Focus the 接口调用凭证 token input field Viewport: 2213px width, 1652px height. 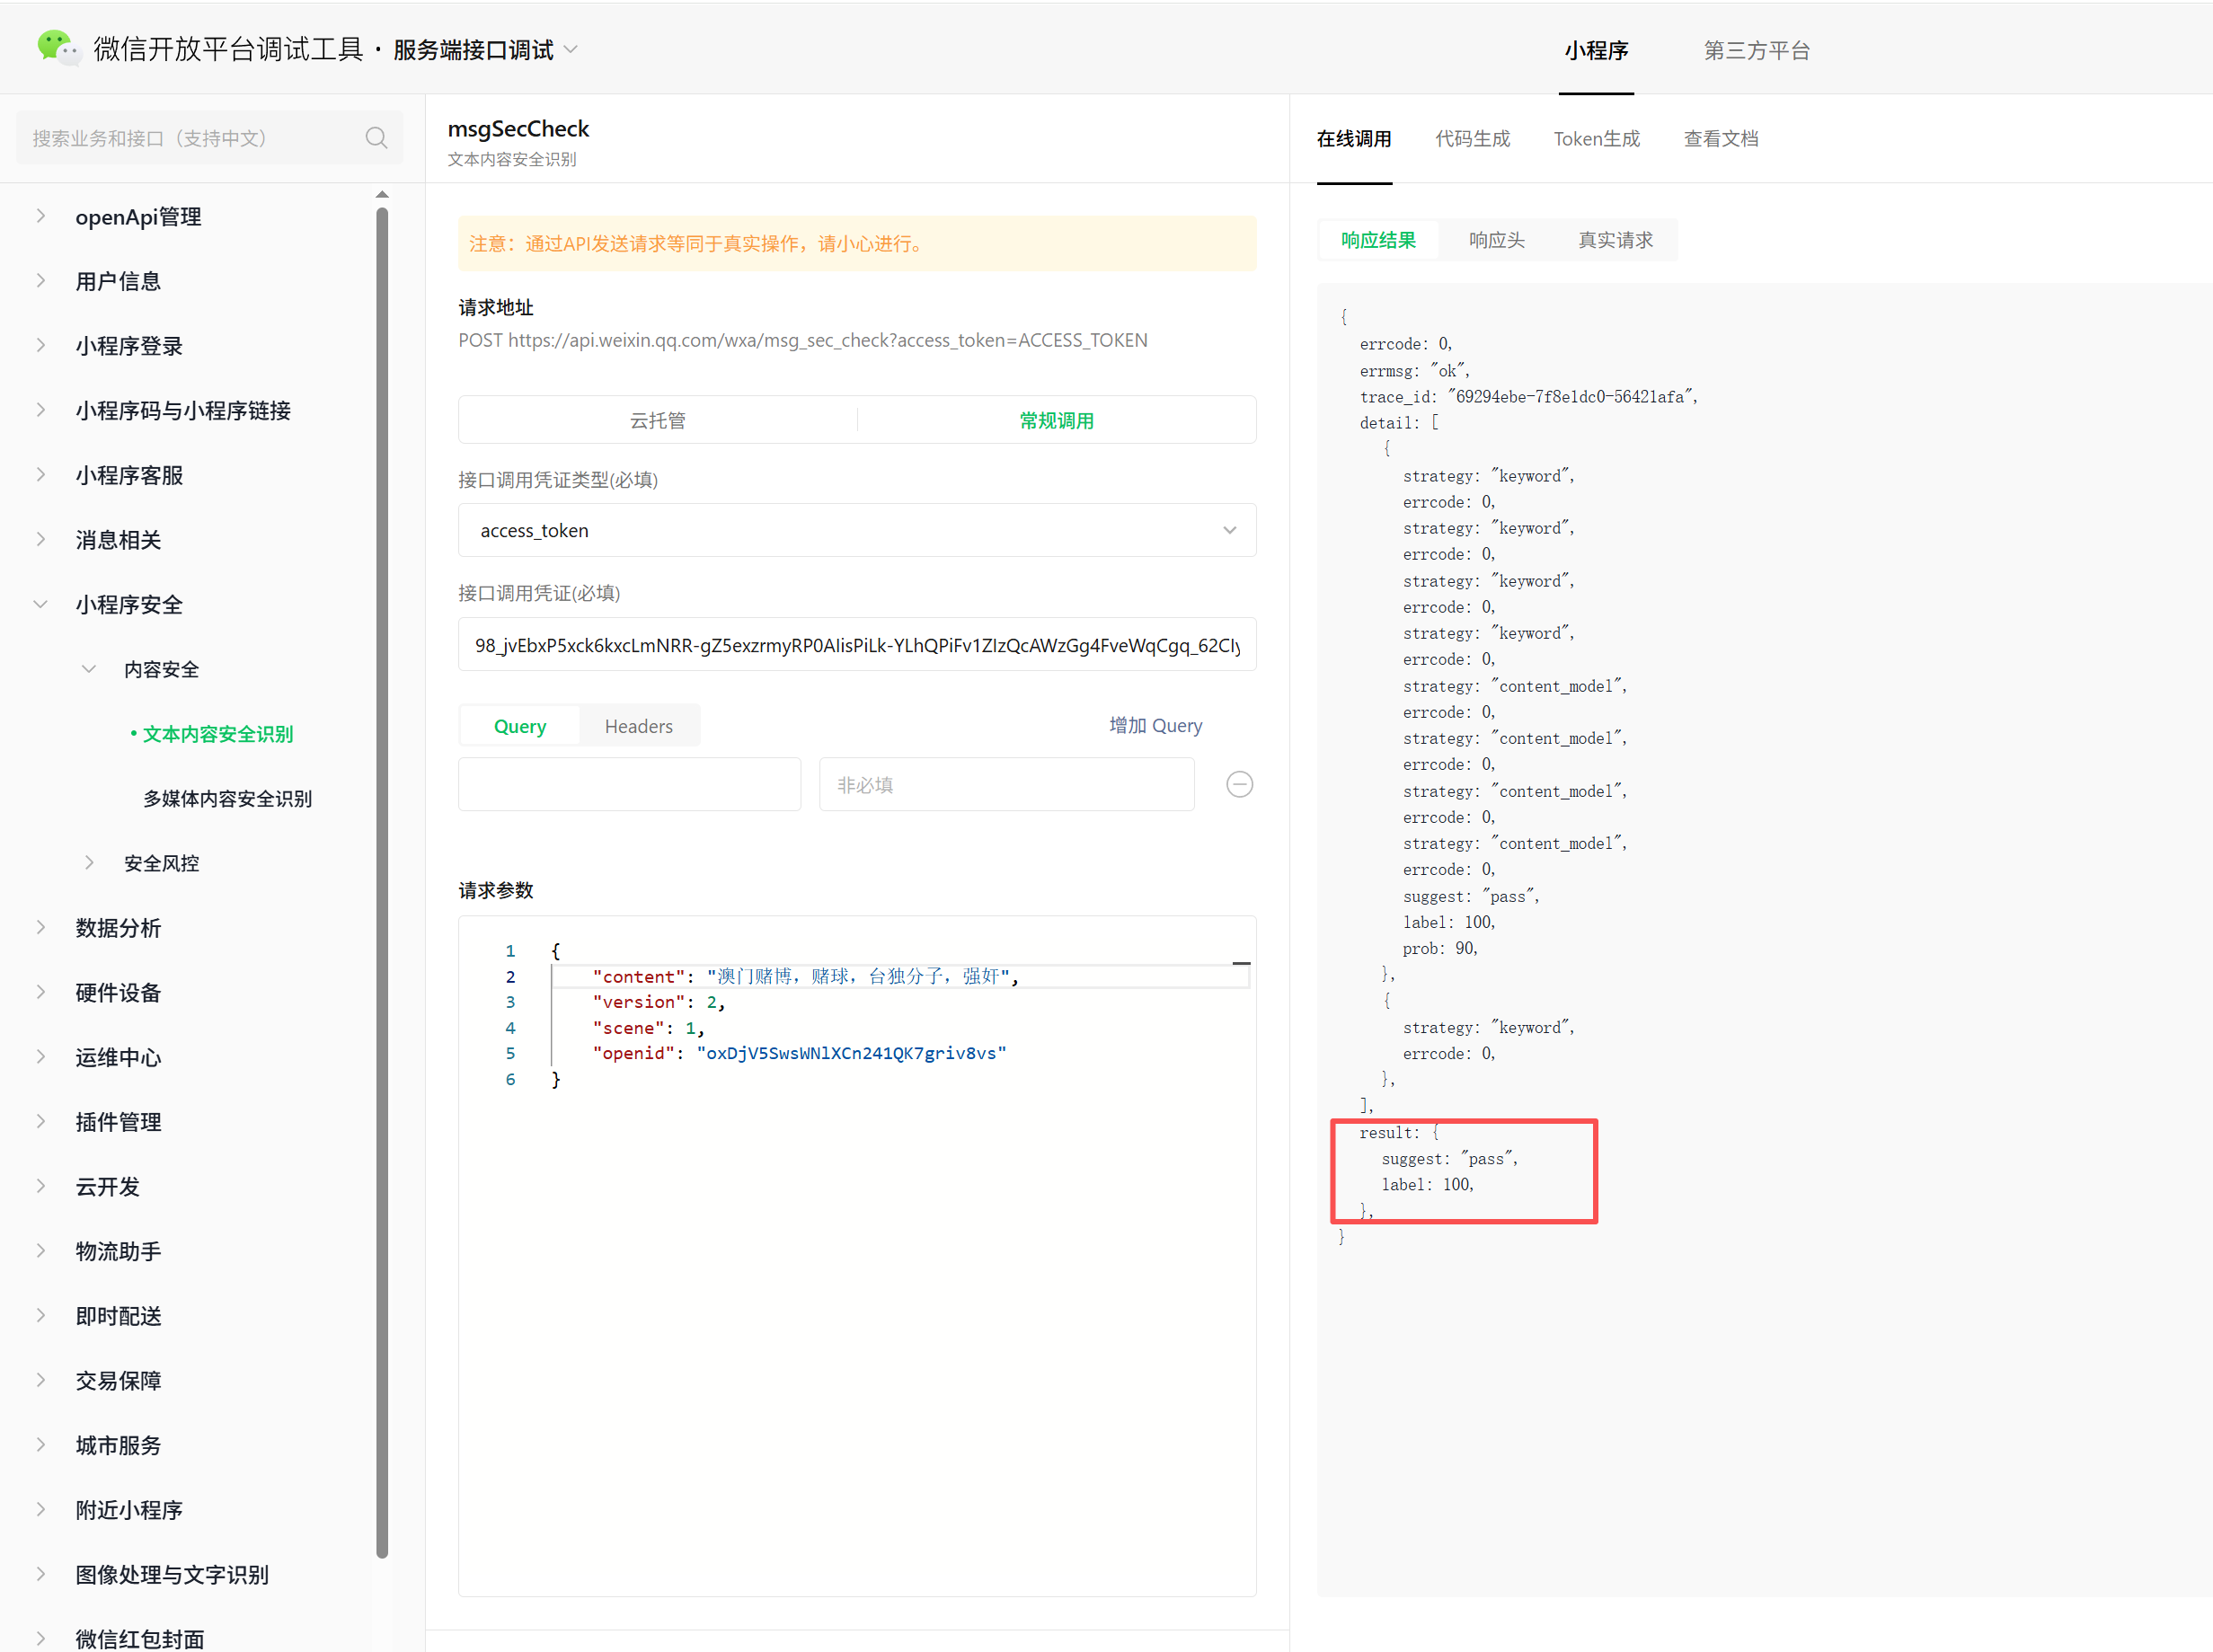click(856, 645)
